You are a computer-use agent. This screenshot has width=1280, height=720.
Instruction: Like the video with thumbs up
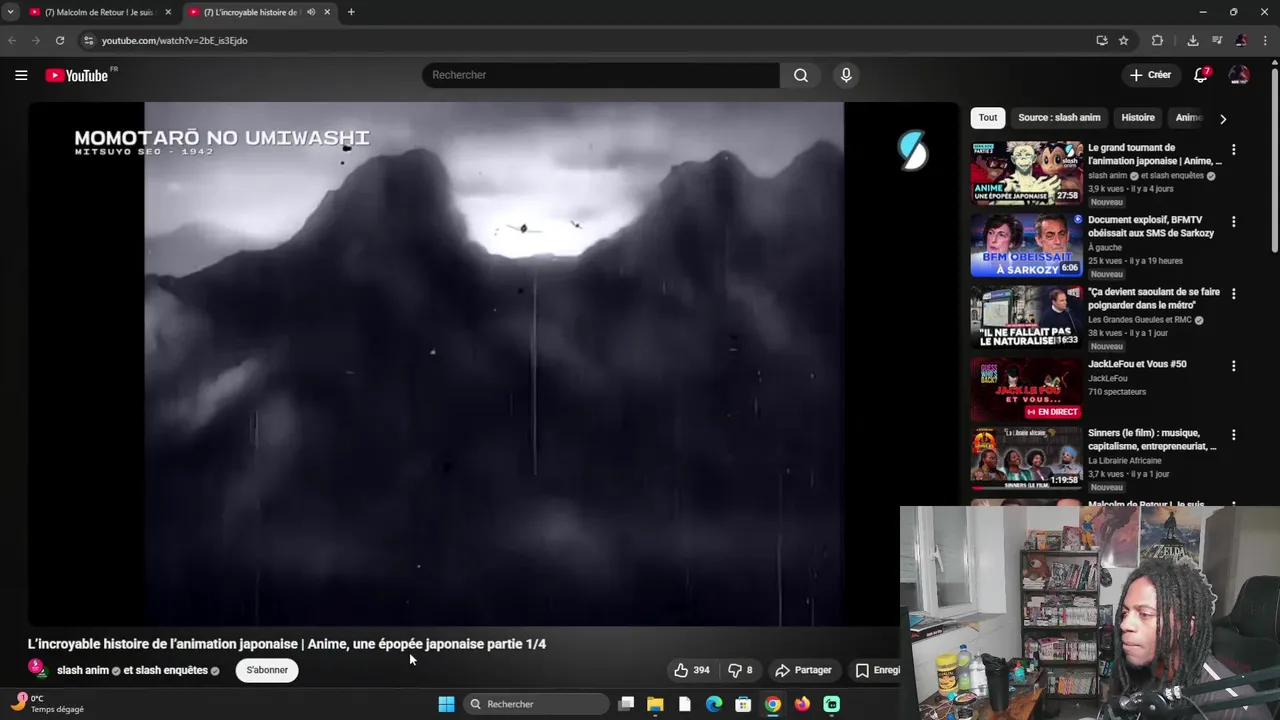click(691, 670)
